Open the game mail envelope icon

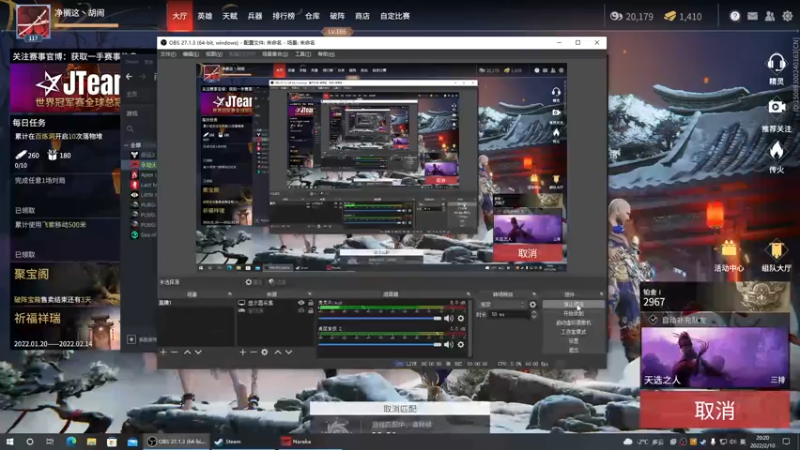[x=753, y=16]
